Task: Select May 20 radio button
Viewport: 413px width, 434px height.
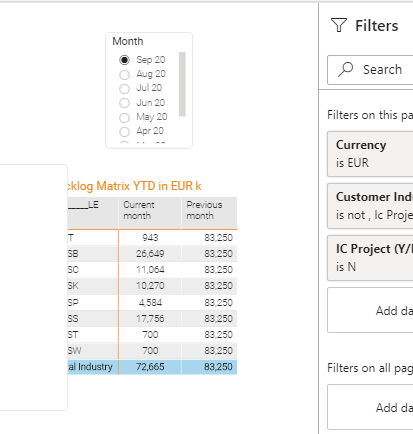Action: (x=124, y=118)
